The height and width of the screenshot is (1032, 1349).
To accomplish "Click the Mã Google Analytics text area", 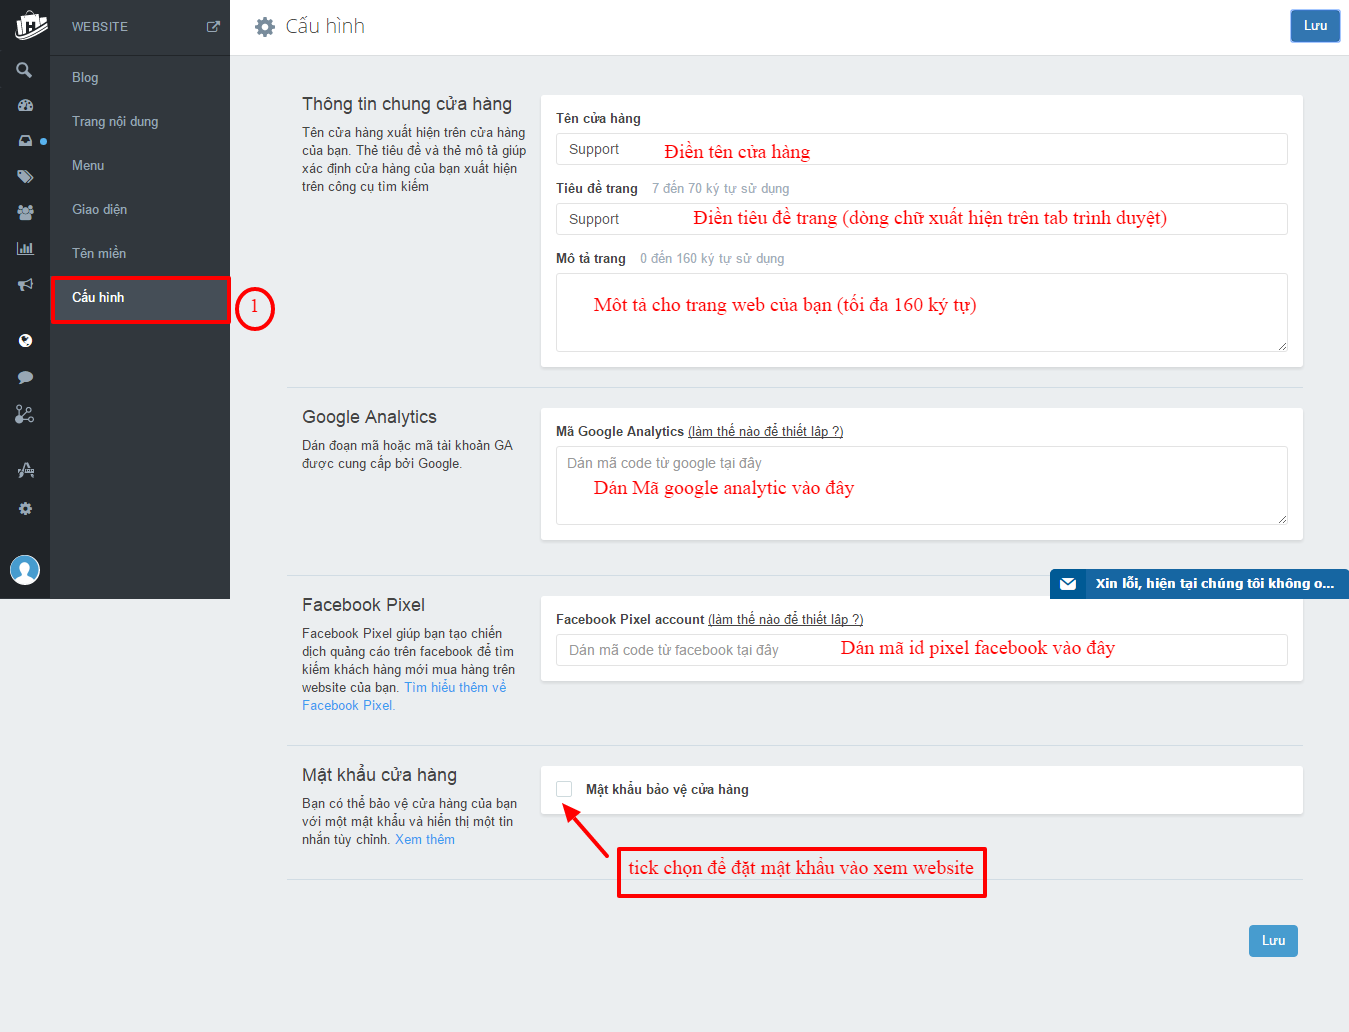I will point(921,486).
